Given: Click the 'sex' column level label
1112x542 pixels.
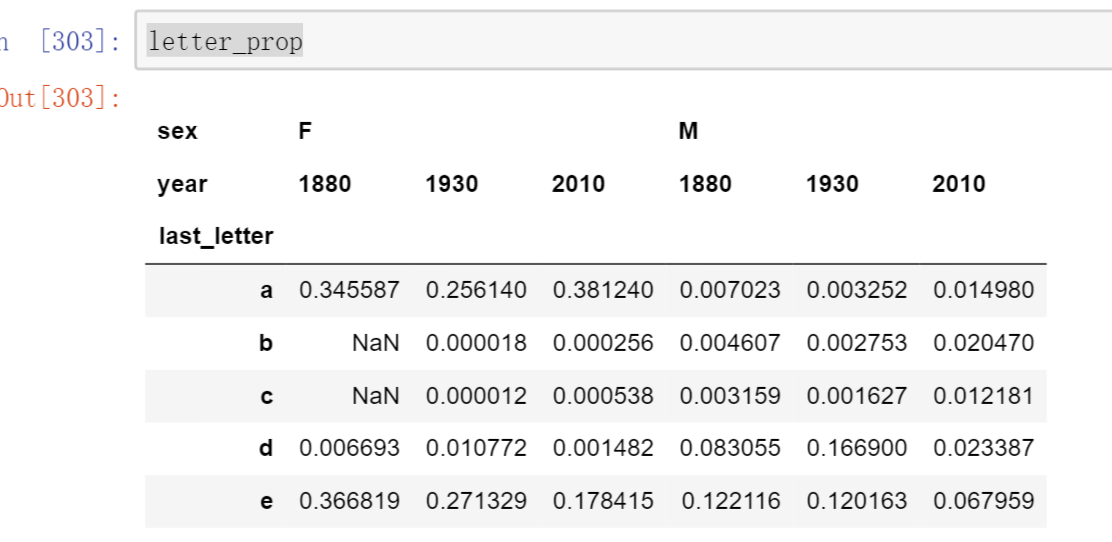Looking at the screenshot, I should pos(177,131).
